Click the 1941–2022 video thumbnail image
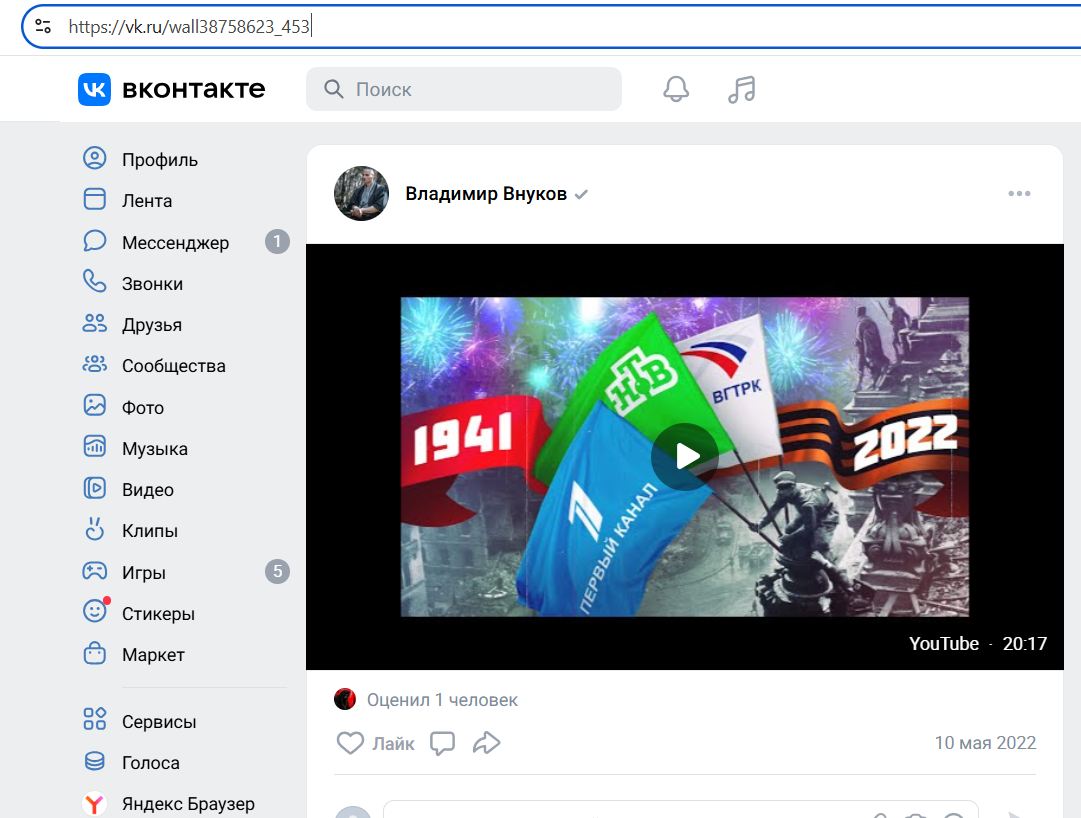This screenshot has width=1081, height=818. pos(685,456)
